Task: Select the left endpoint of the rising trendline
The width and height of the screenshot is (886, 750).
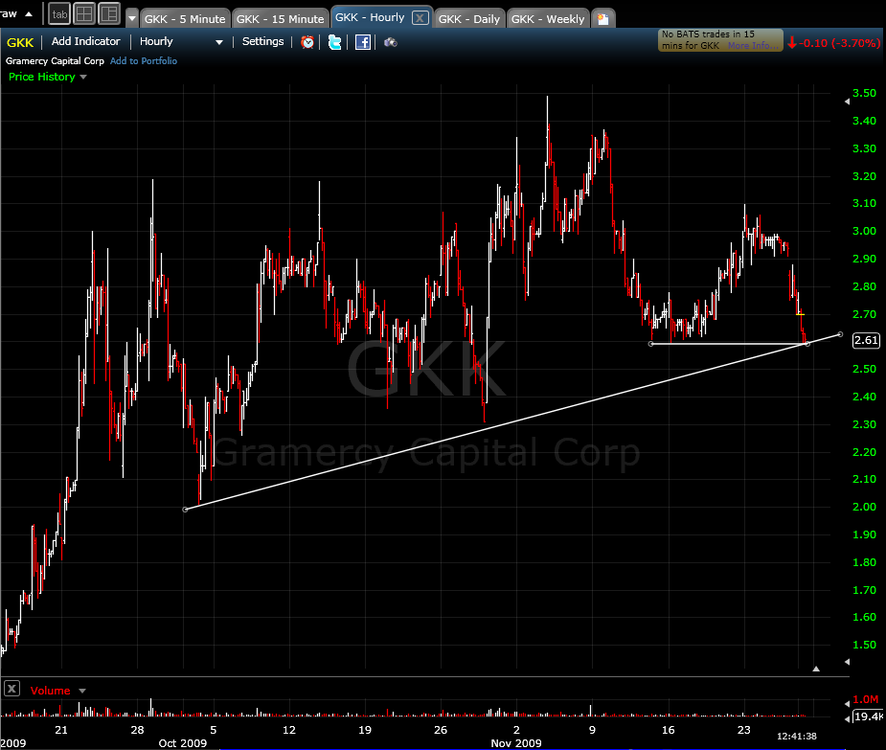Action: pos(185,509)
